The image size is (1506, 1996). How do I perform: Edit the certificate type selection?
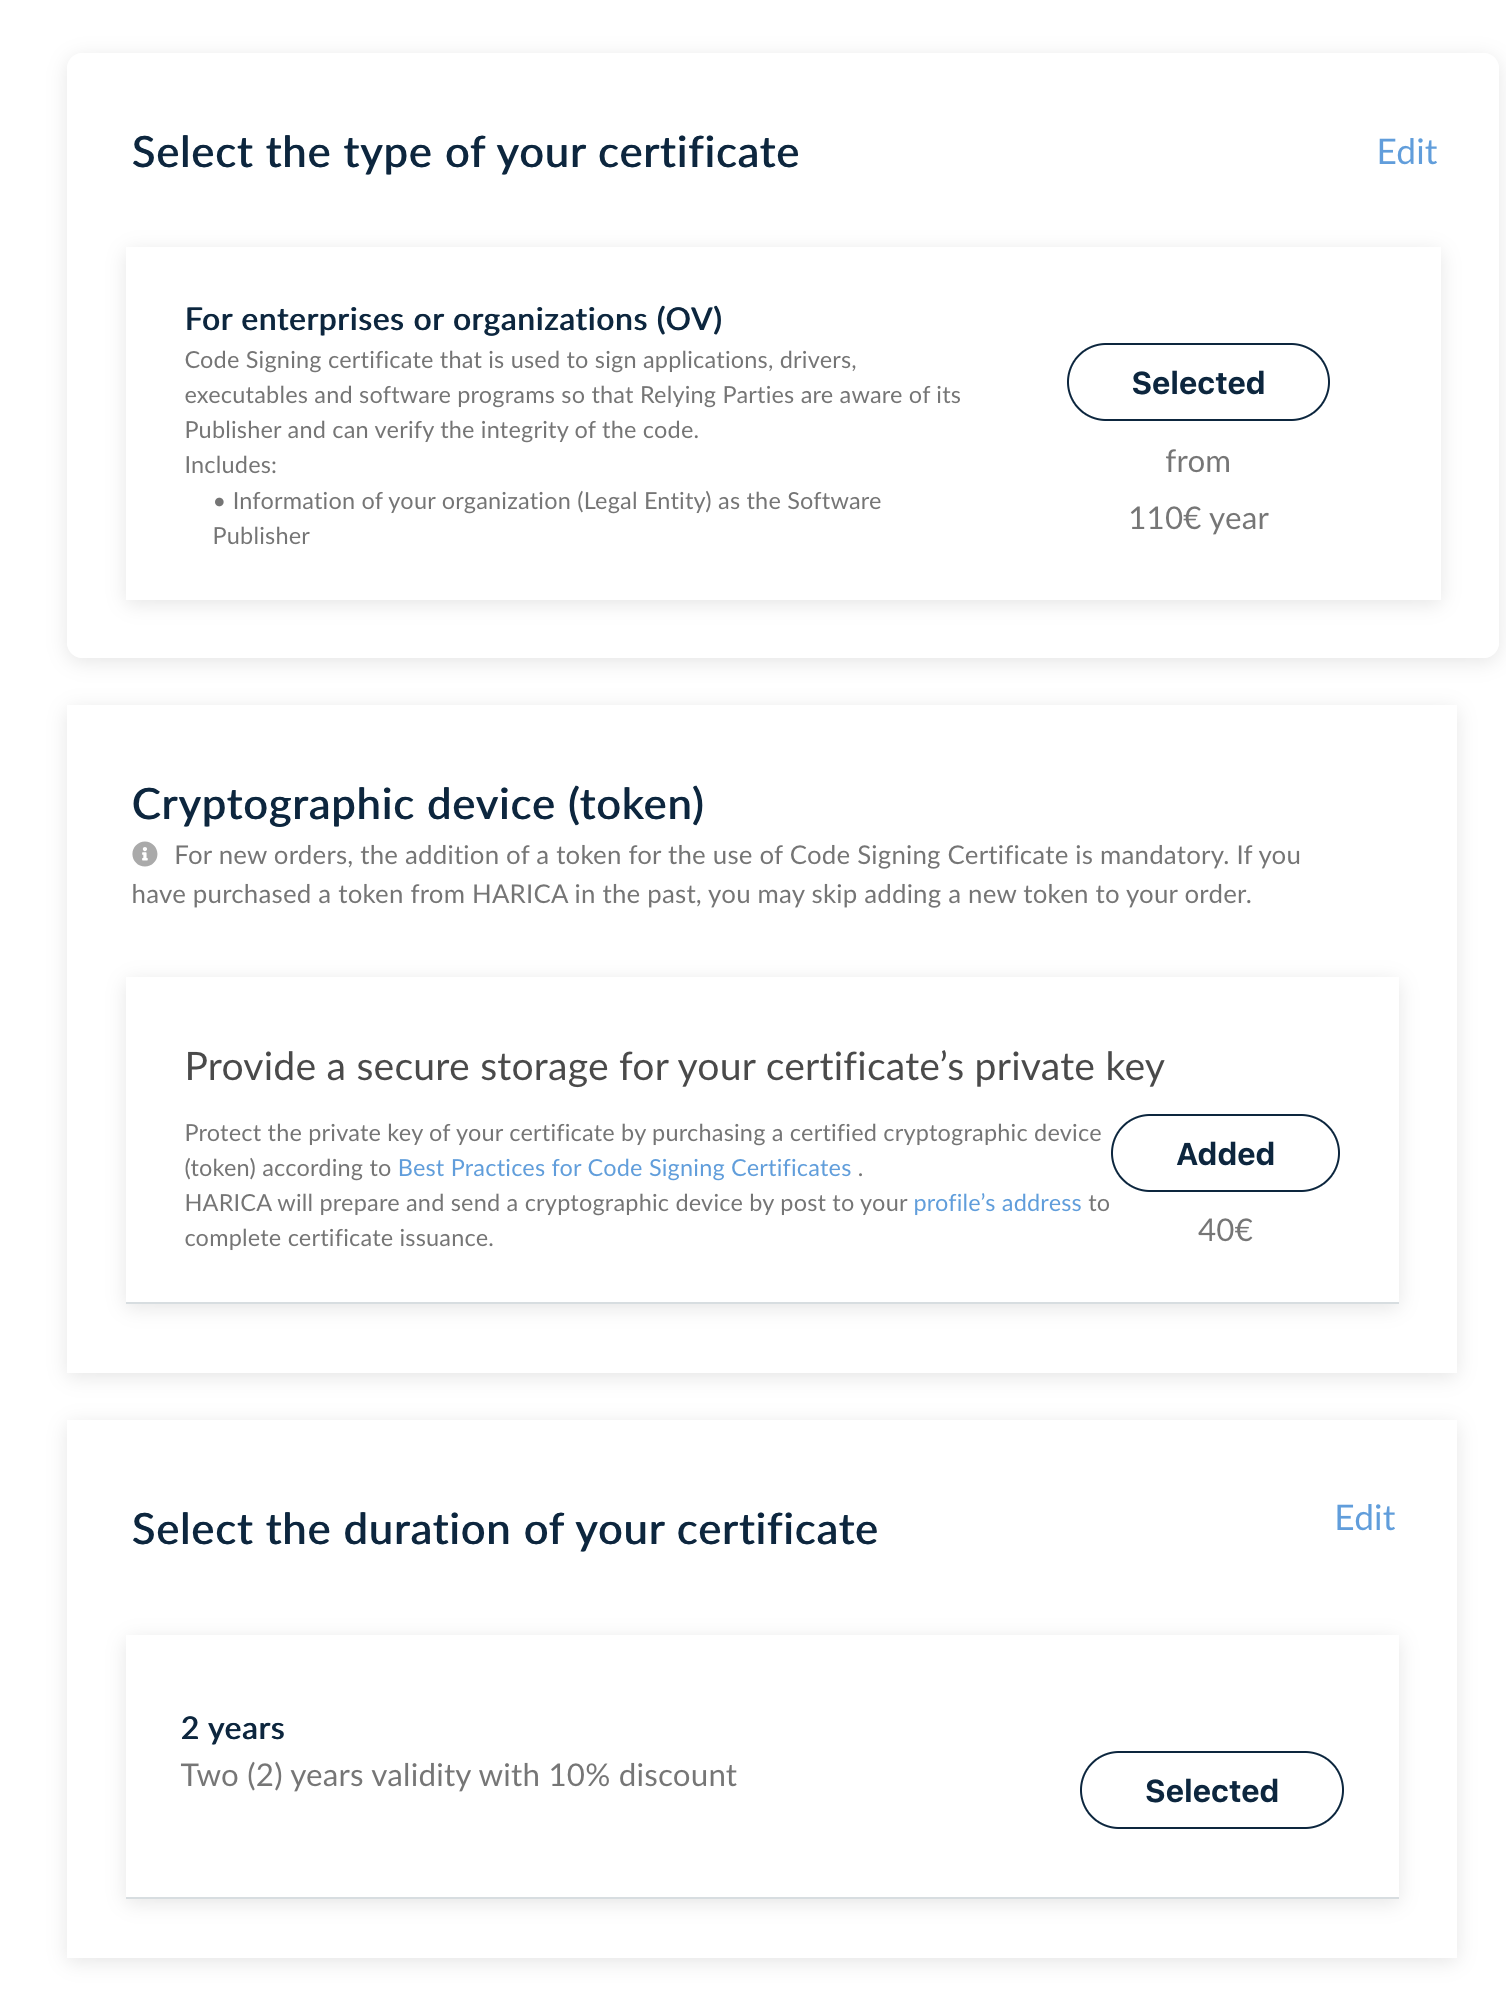click(x=1406, y=152)
